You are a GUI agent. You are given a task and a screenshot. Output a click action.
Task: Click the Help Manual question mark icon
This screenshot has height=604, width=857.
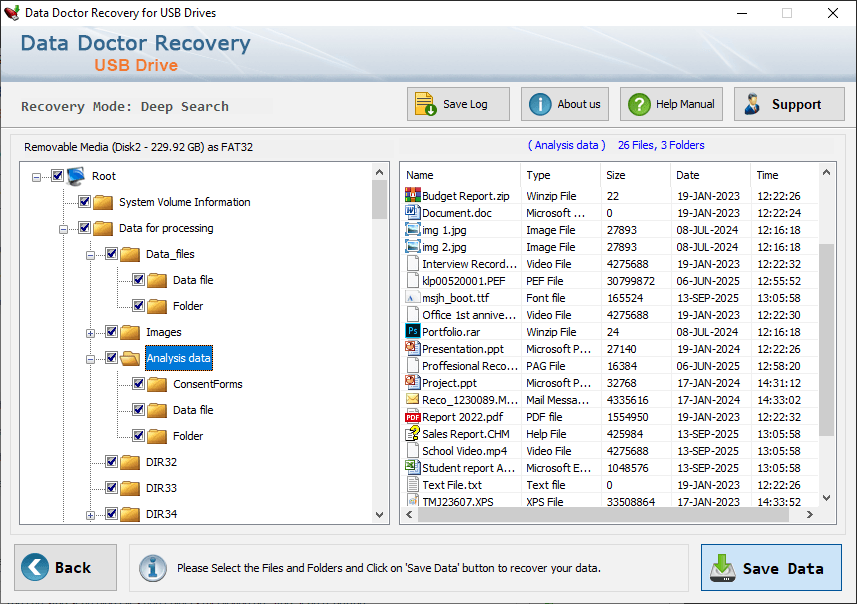point(639,104)
